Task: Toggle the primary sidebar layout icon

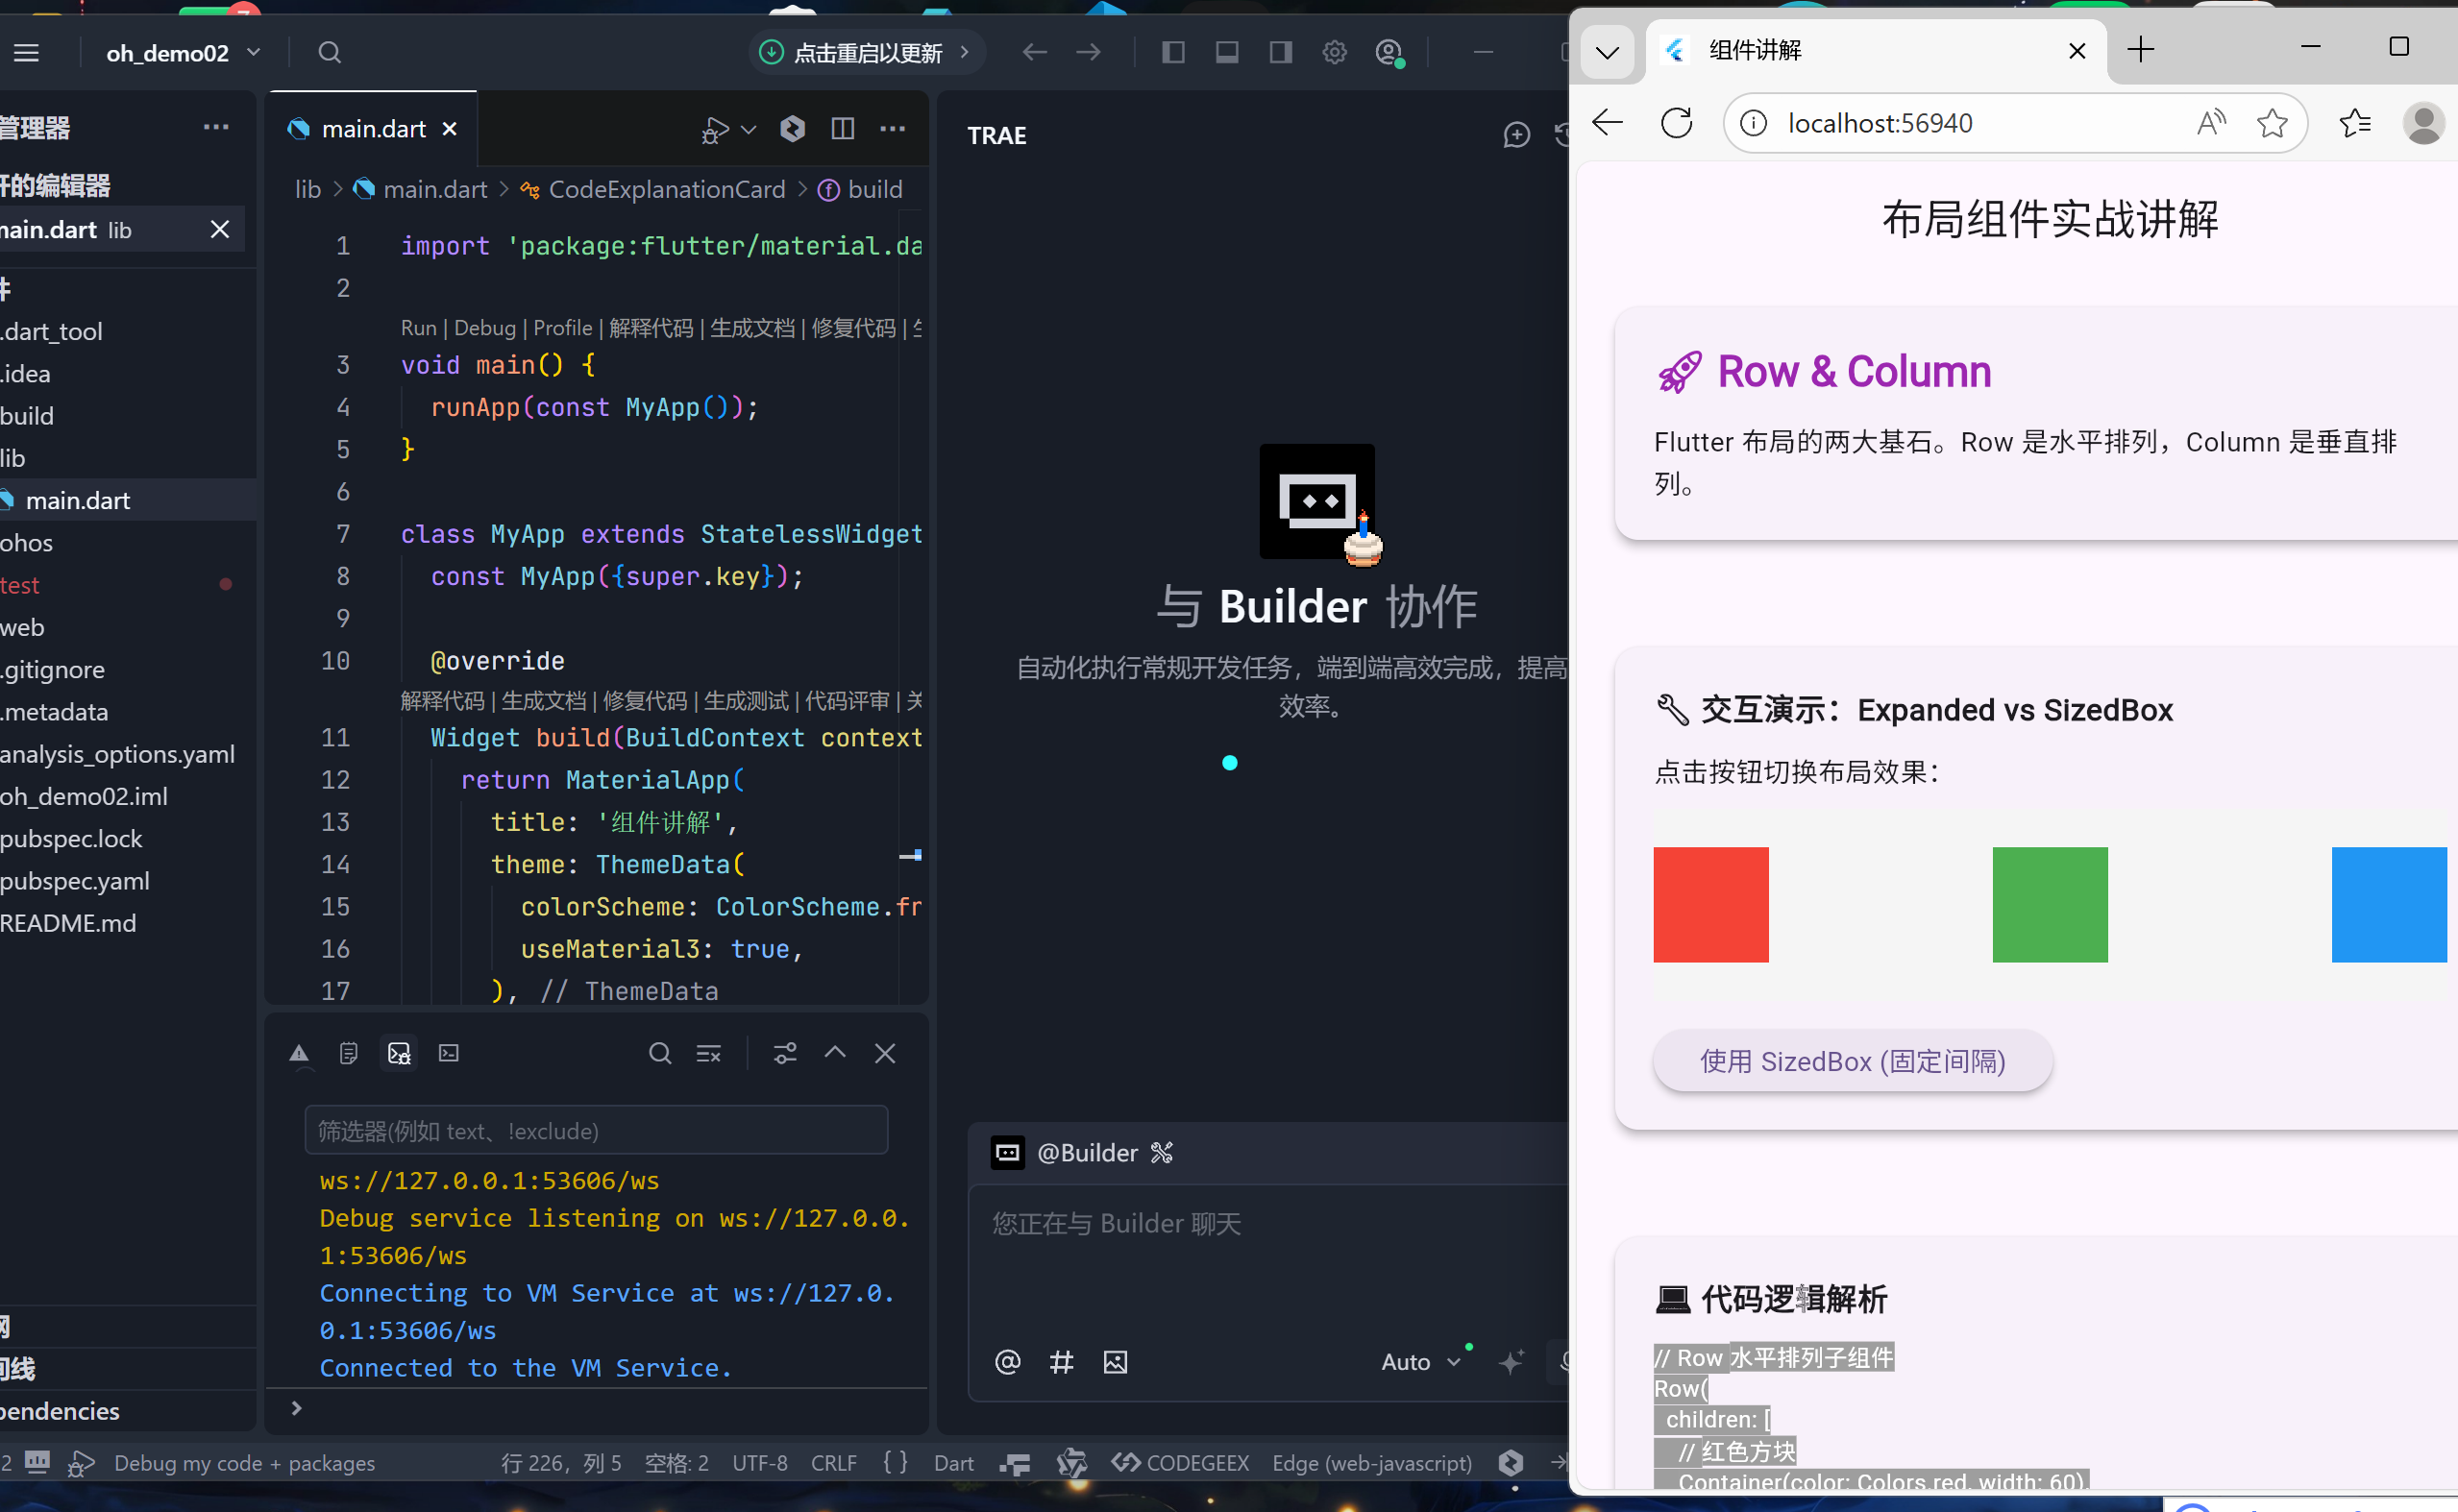Action: 1173,52
